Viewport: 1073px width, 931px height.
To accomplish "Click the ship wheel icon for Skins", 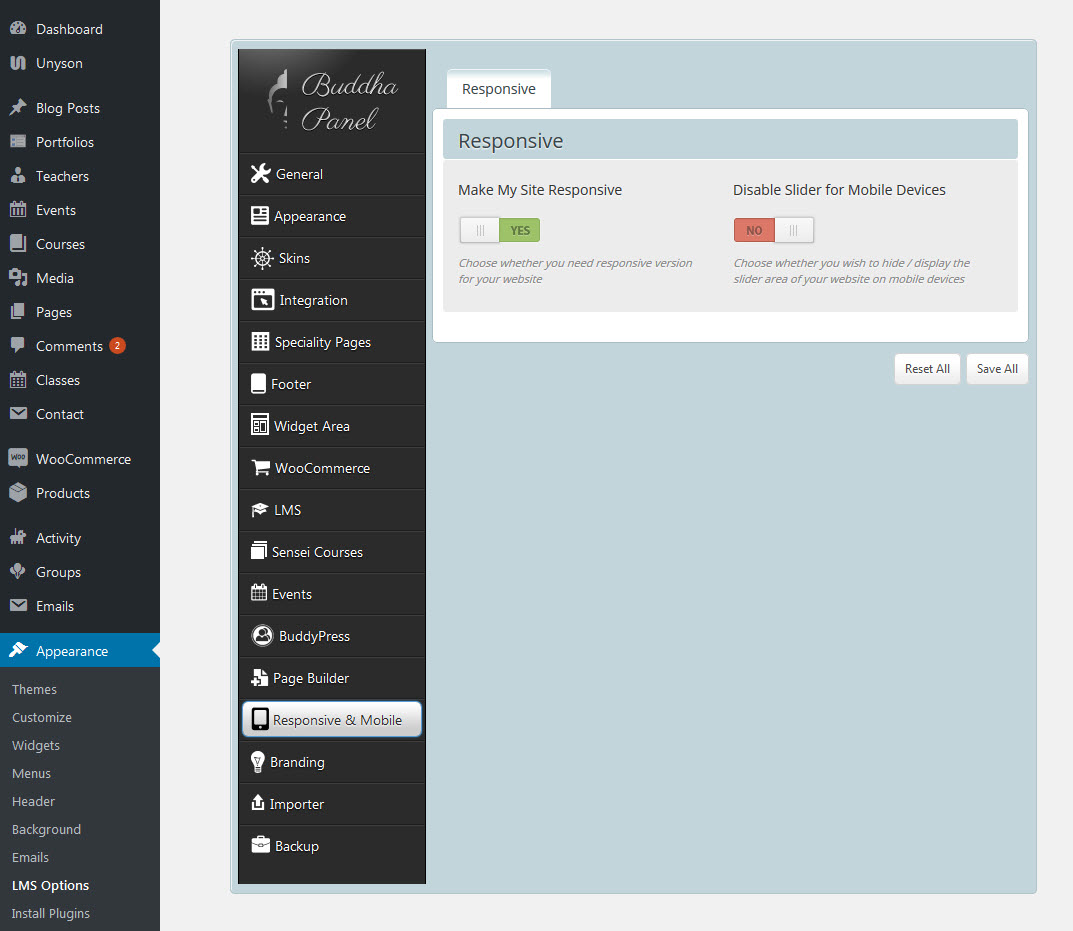I will pyautogui.click(x=261, y=258).
